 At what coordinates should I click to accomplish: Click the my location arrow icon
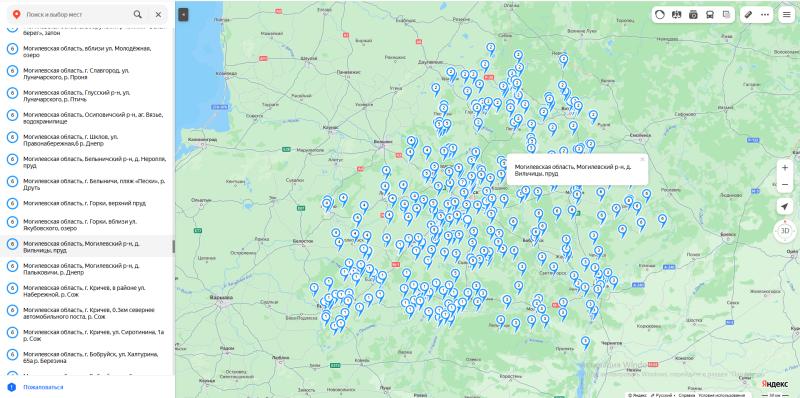click(785, 206)
